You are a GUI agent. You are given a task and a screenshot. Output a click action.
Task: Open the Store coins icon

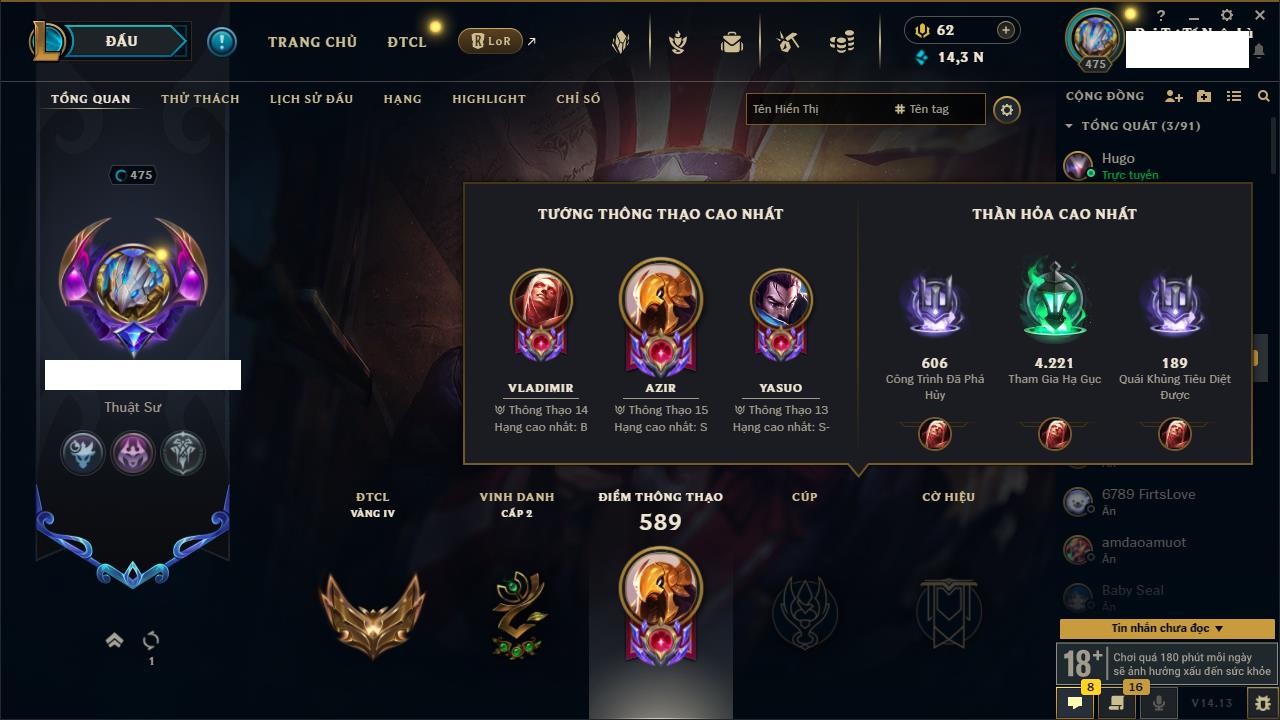842,43
